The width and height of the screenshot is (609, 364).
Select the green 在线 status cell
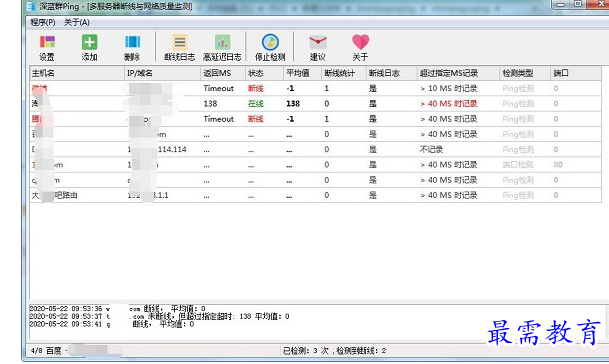[256, 104]
